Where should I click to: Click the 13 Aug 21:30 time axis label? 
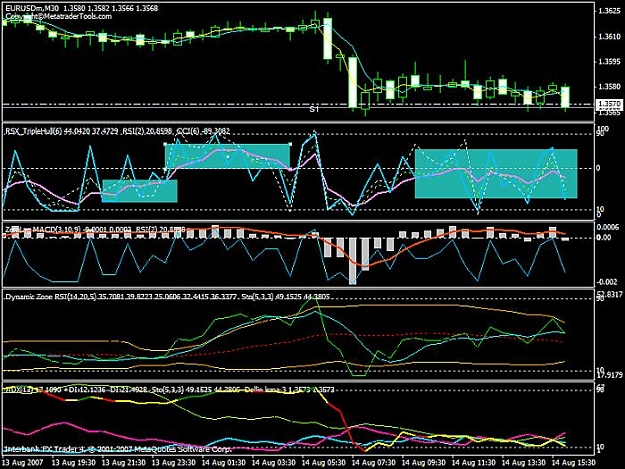click(x=124, y=463)
